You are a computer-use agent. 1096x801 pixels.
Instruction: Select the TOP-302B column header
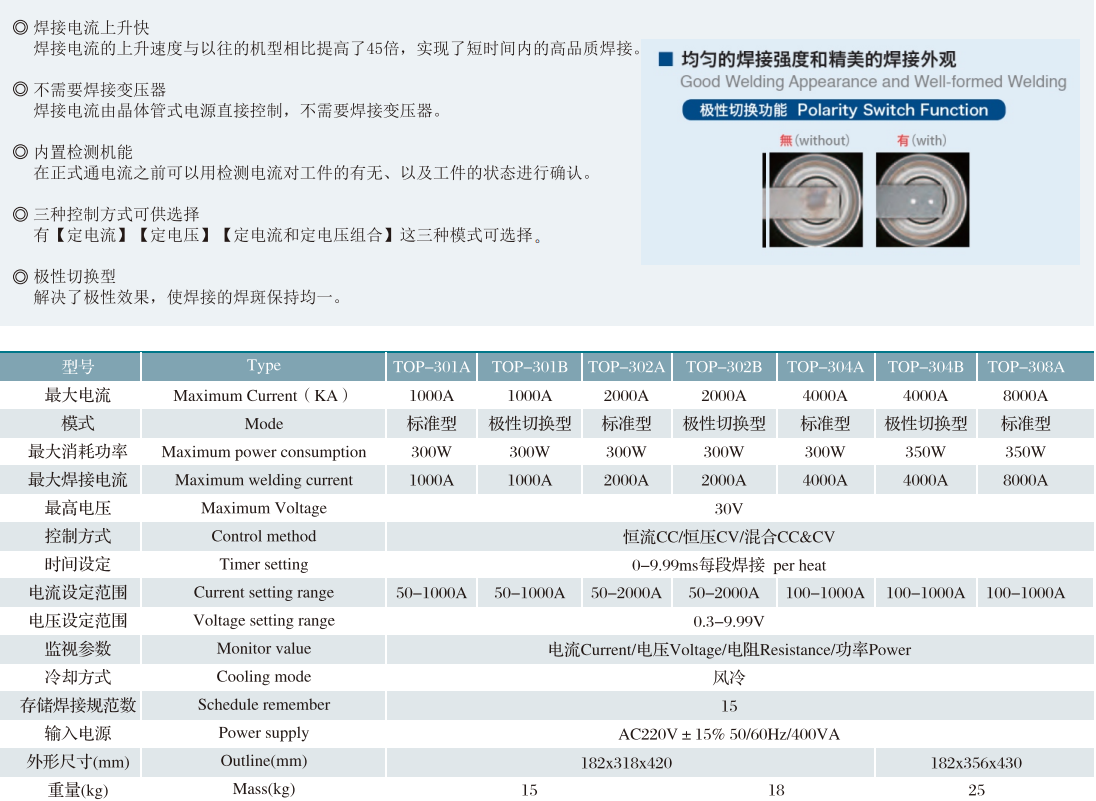click(x=724, y=367)
